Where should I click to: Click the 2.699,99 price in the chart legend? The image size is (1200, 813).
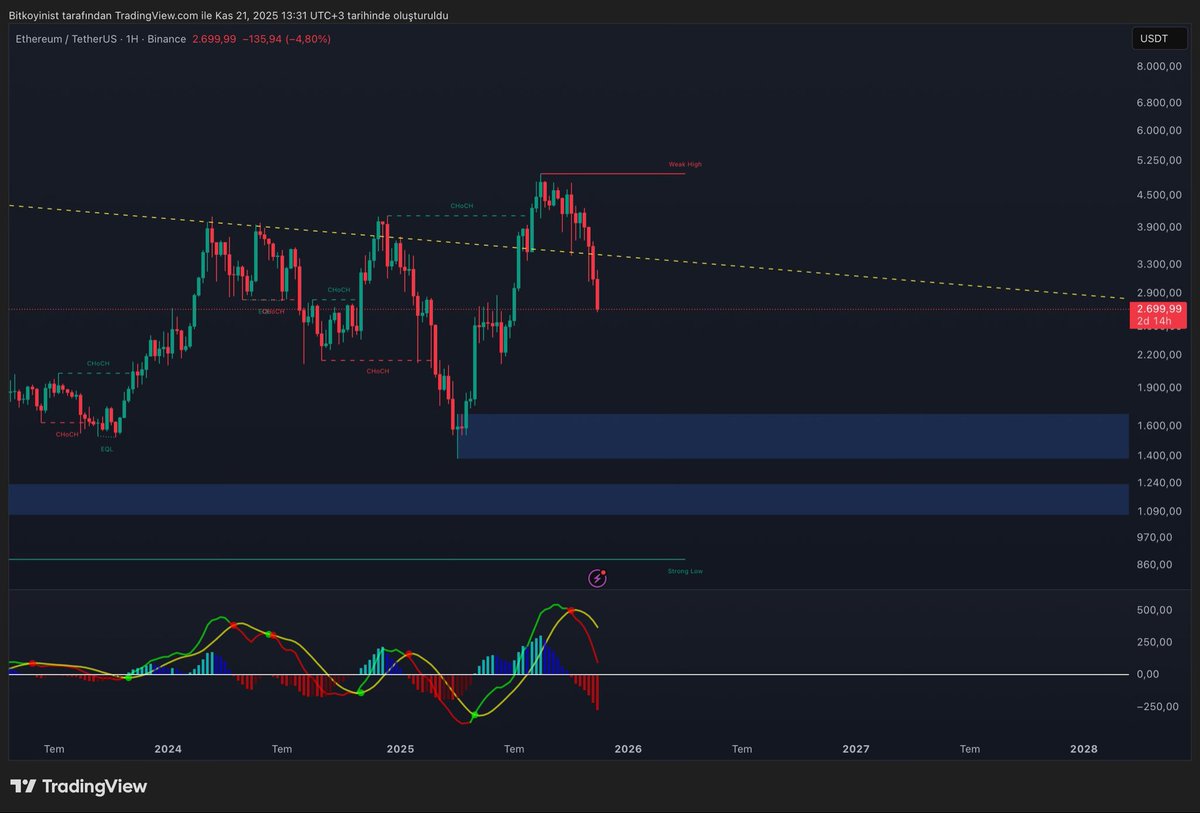(214, 39)
